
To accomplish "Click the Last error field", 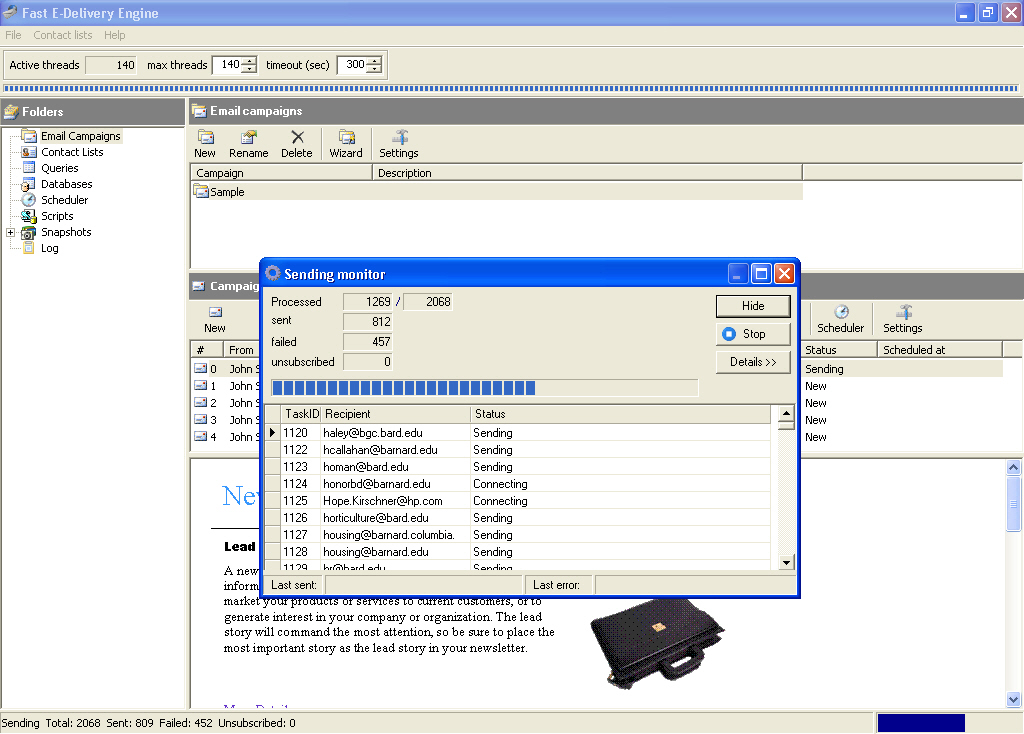I will pos(695,585).
